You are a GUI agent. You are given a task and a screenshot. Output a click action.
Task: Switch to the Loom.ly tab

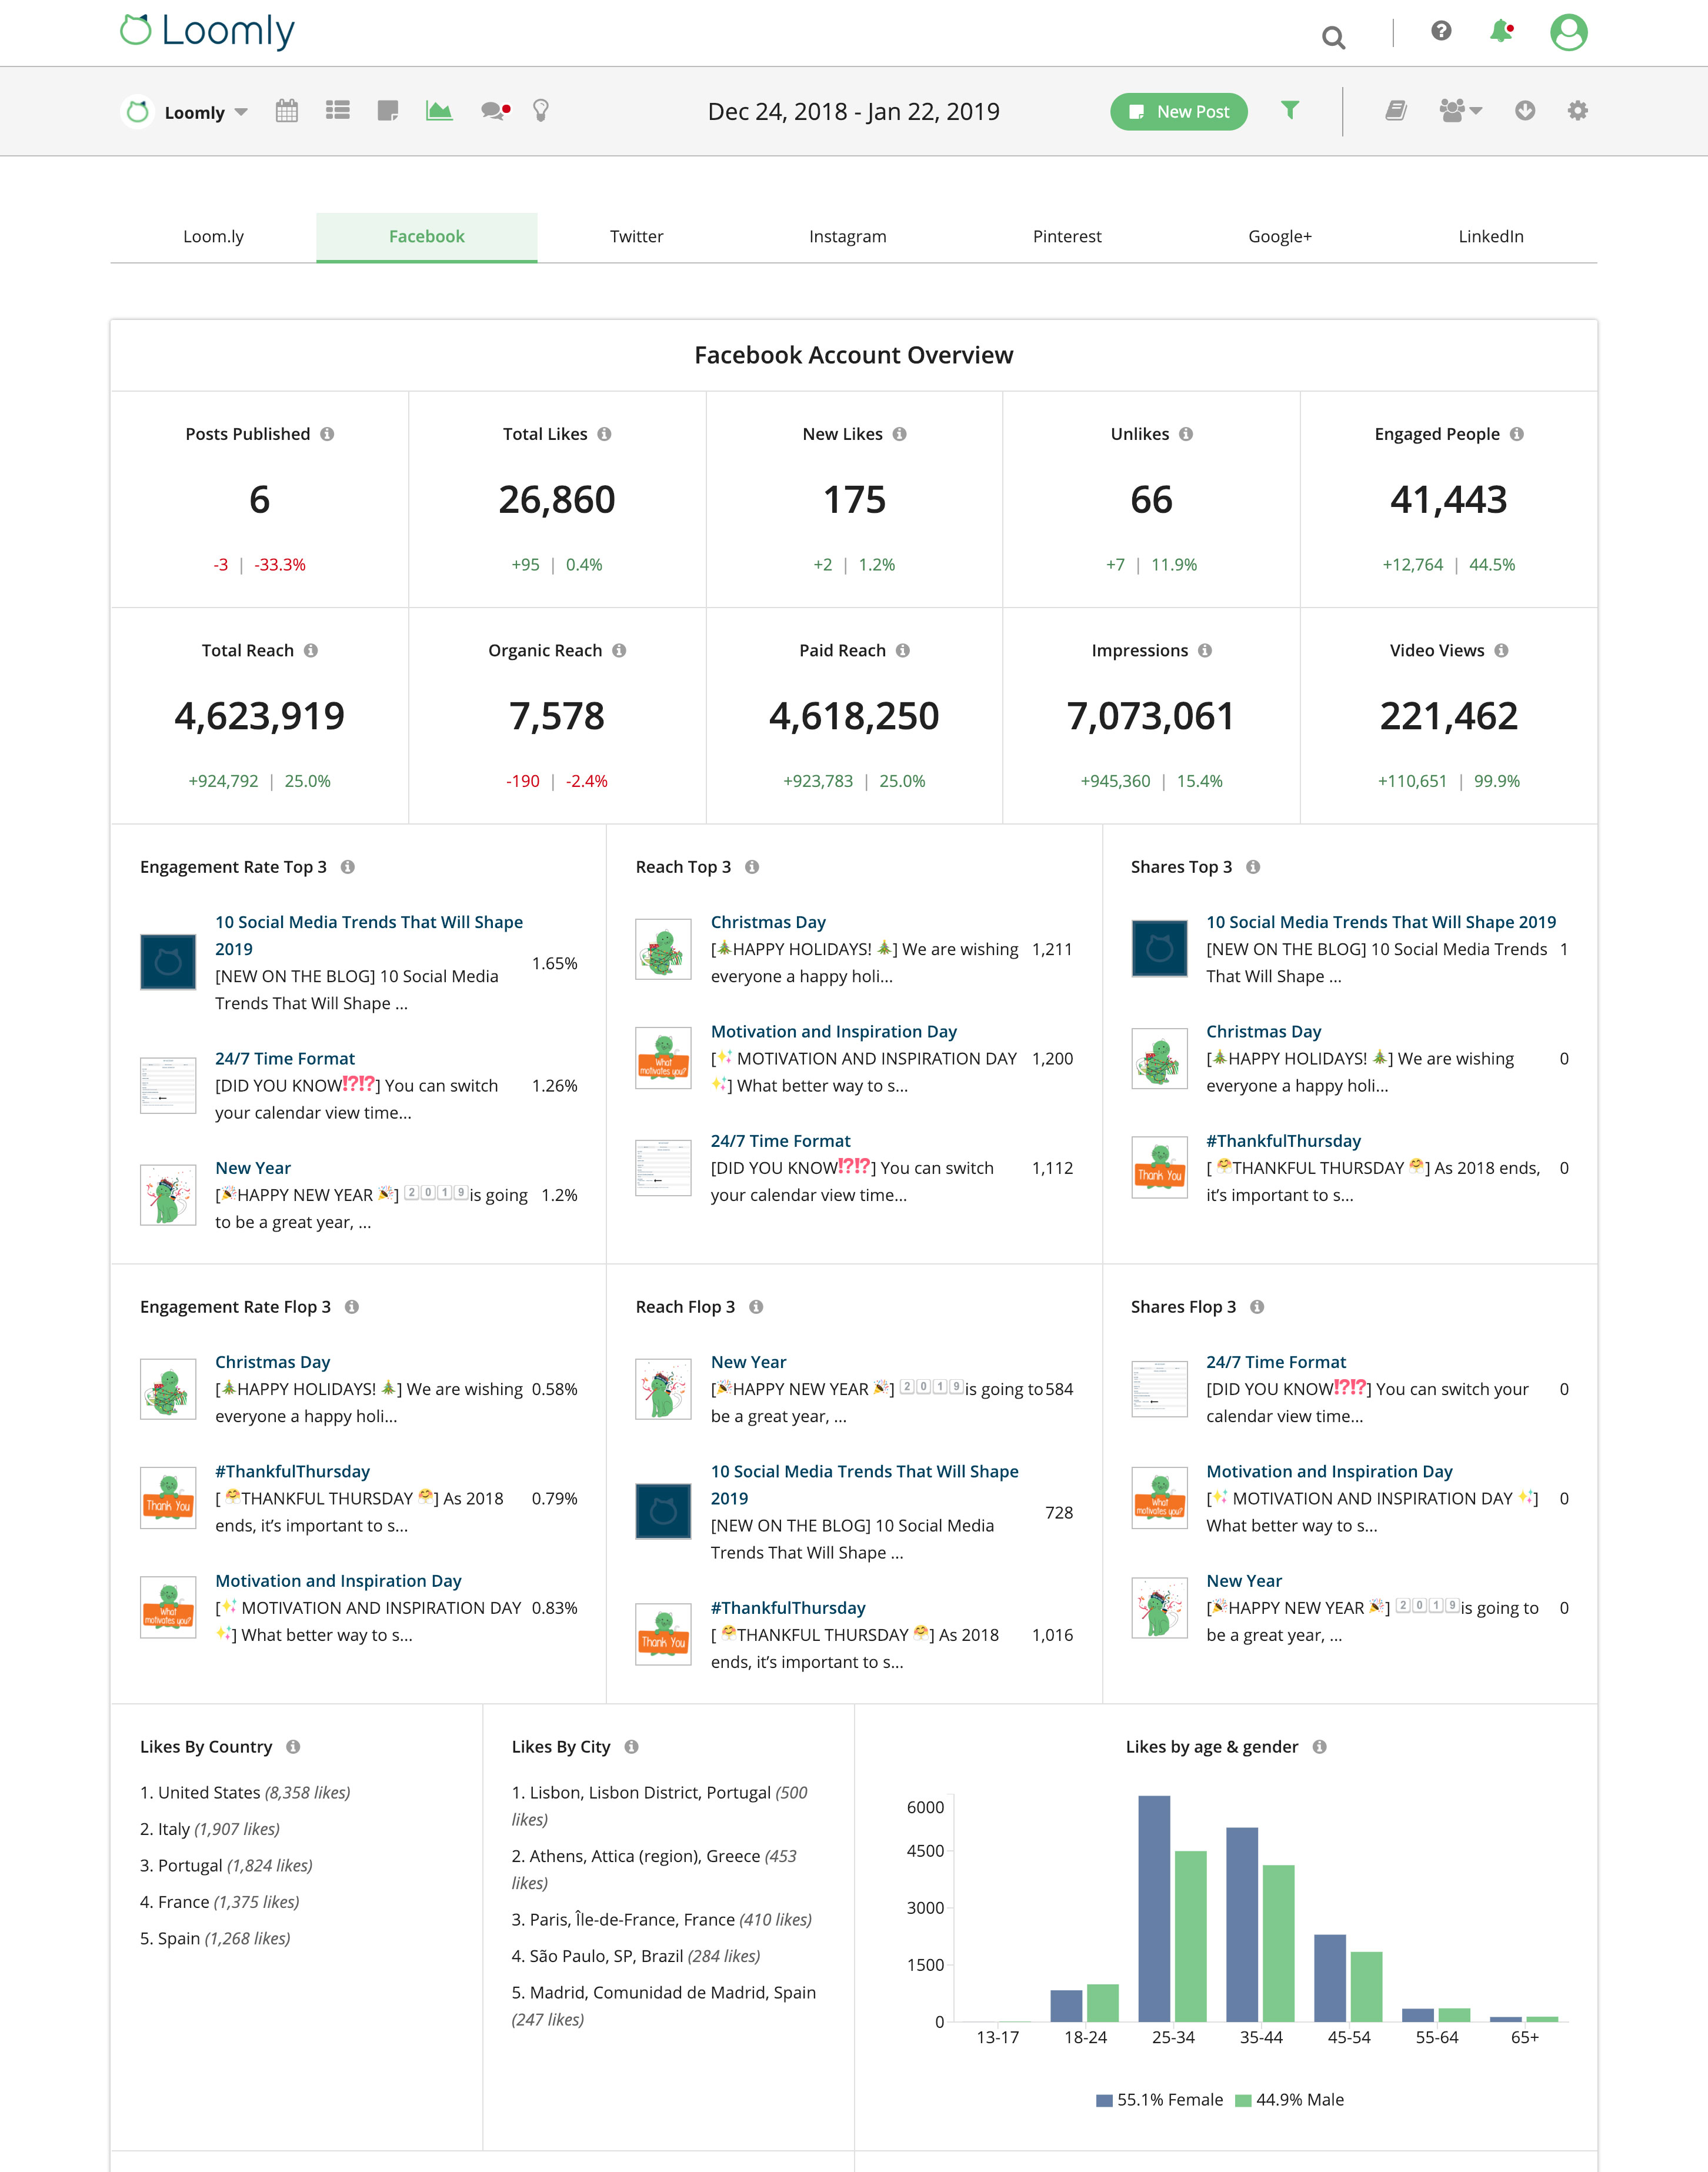pyautogui.click(x=213, y=237)
